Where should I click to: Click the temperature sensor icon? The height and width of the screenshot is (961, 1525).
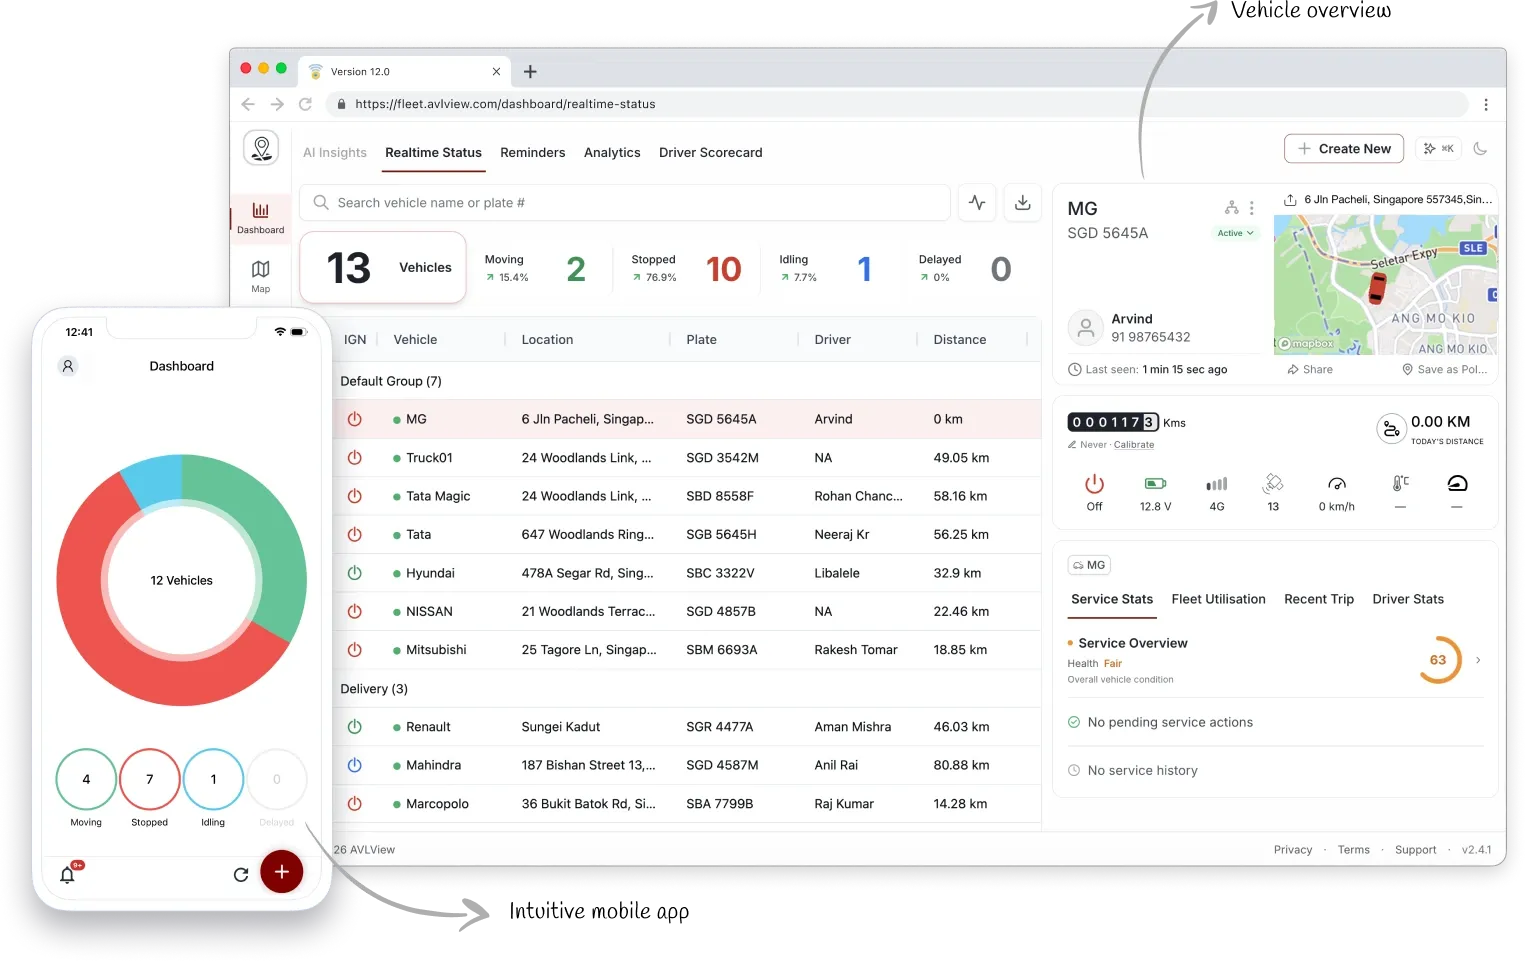coord(1400,484)
